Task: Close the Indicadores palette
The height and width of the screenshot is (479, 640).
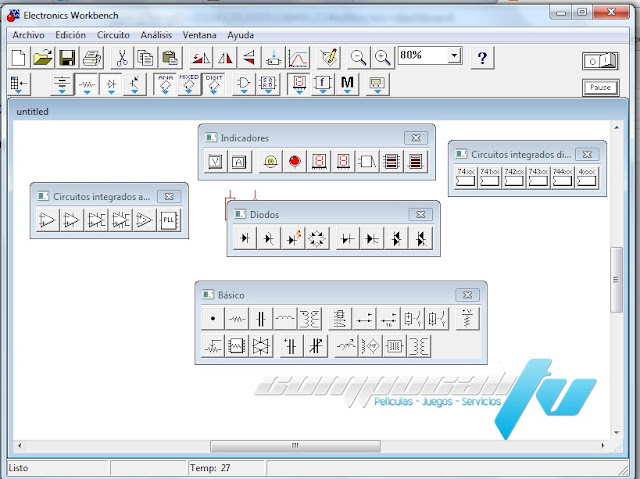Action: [416, 138]
